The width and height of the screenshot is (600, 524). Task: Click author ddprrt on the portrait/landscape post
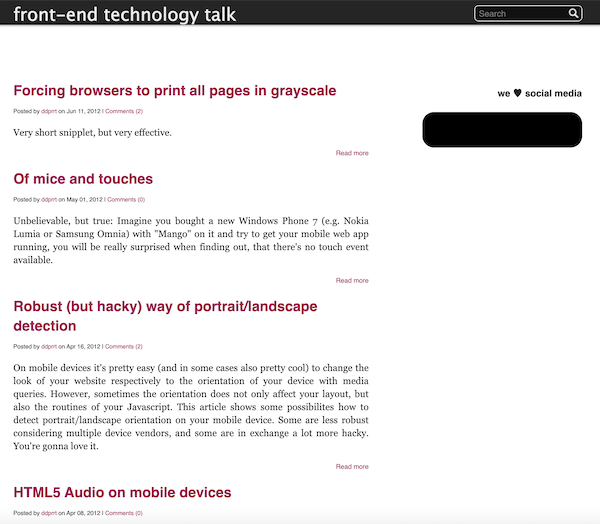pyautogui.click(x=49, y=346)
